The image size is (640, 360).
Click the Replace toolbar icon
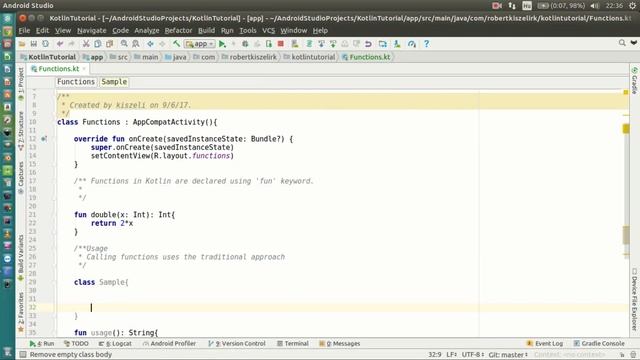136,44
